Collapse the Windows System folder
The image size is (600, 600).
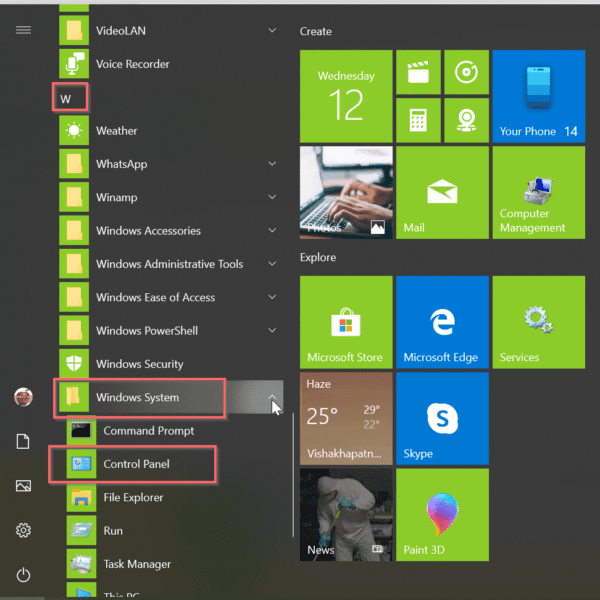[273, 398]
